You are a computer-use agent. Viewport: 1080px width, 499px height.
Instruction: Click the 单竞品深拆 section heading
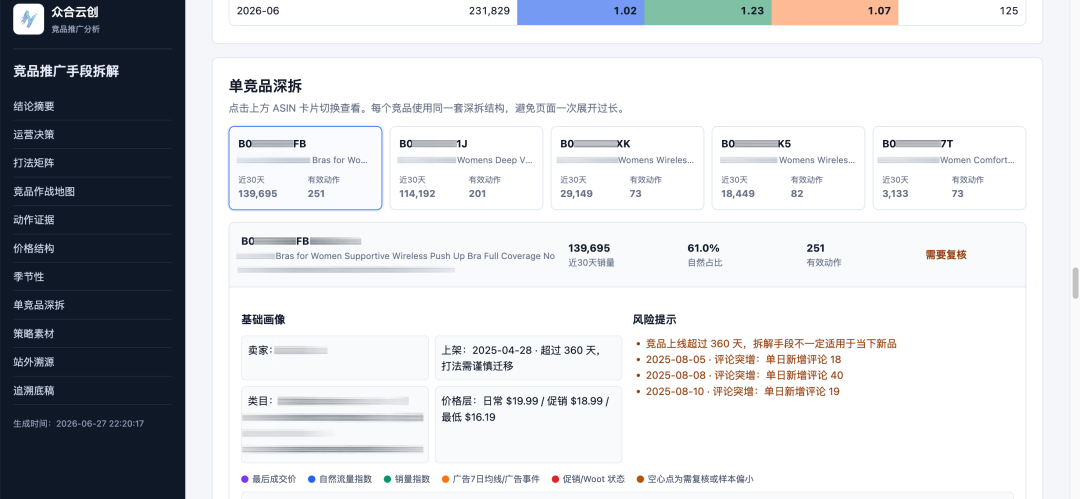click(265, 86)
